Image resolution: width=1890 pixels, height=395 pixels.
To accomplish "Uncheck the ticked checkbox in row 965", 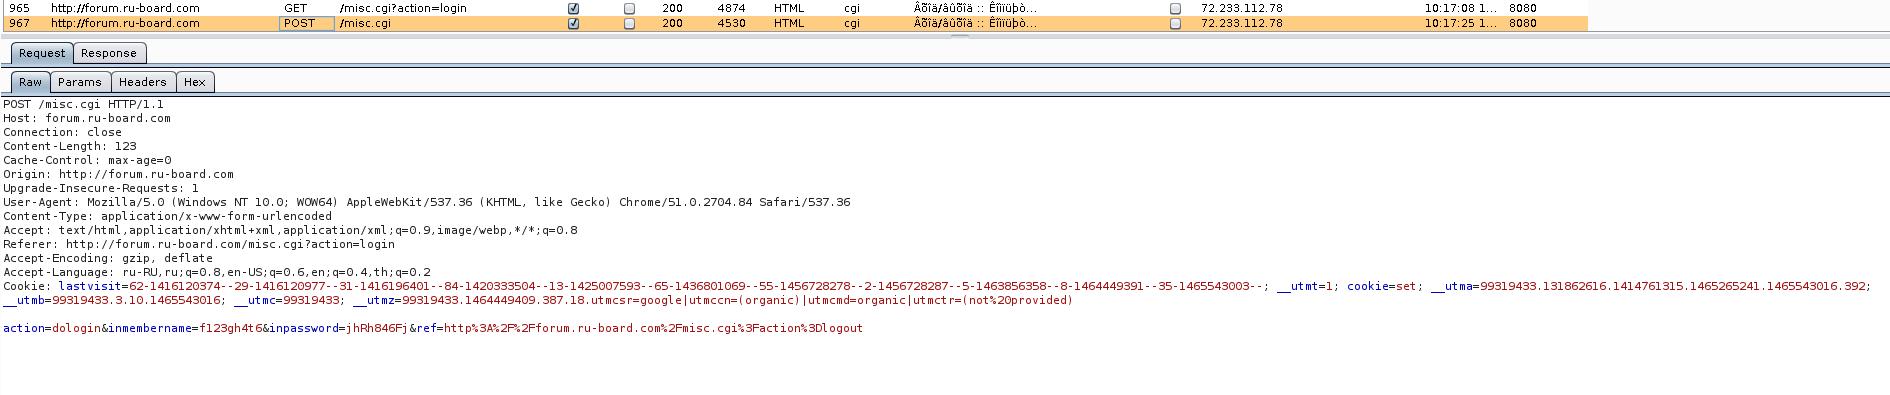I will click(573, 8).
